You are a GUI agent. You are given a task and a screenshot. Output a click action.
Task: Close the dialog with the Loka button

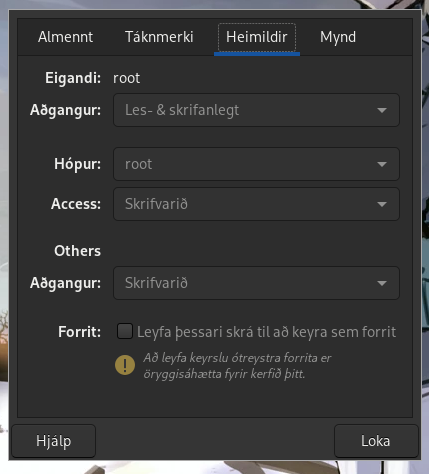coord(376,441)
